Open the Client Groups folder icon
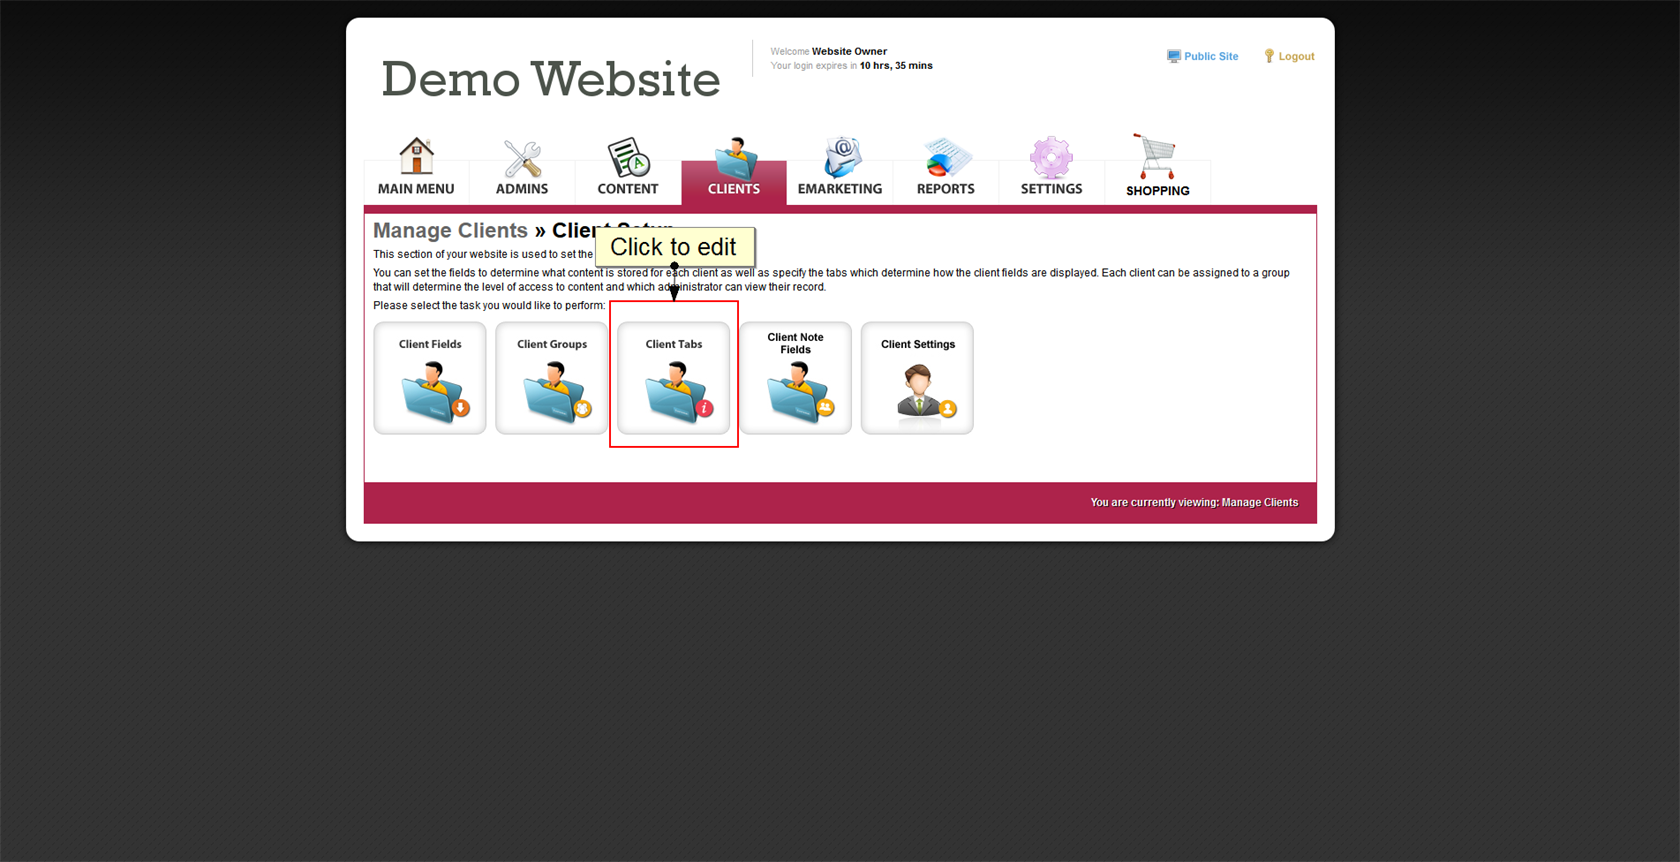This screenshot has width=1680, height=862. point(554,393)
